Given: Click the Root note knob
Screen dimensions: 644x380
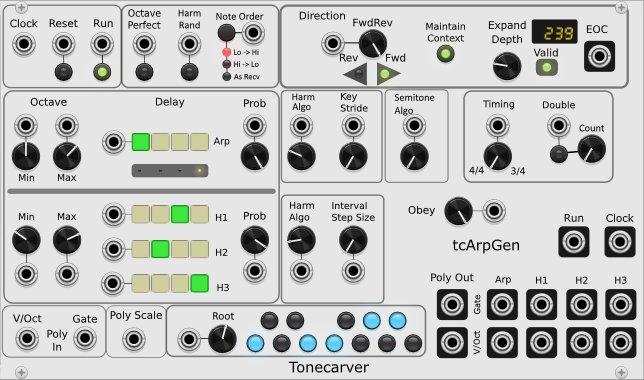Looking at the screenshot, I should pos(222,339).
